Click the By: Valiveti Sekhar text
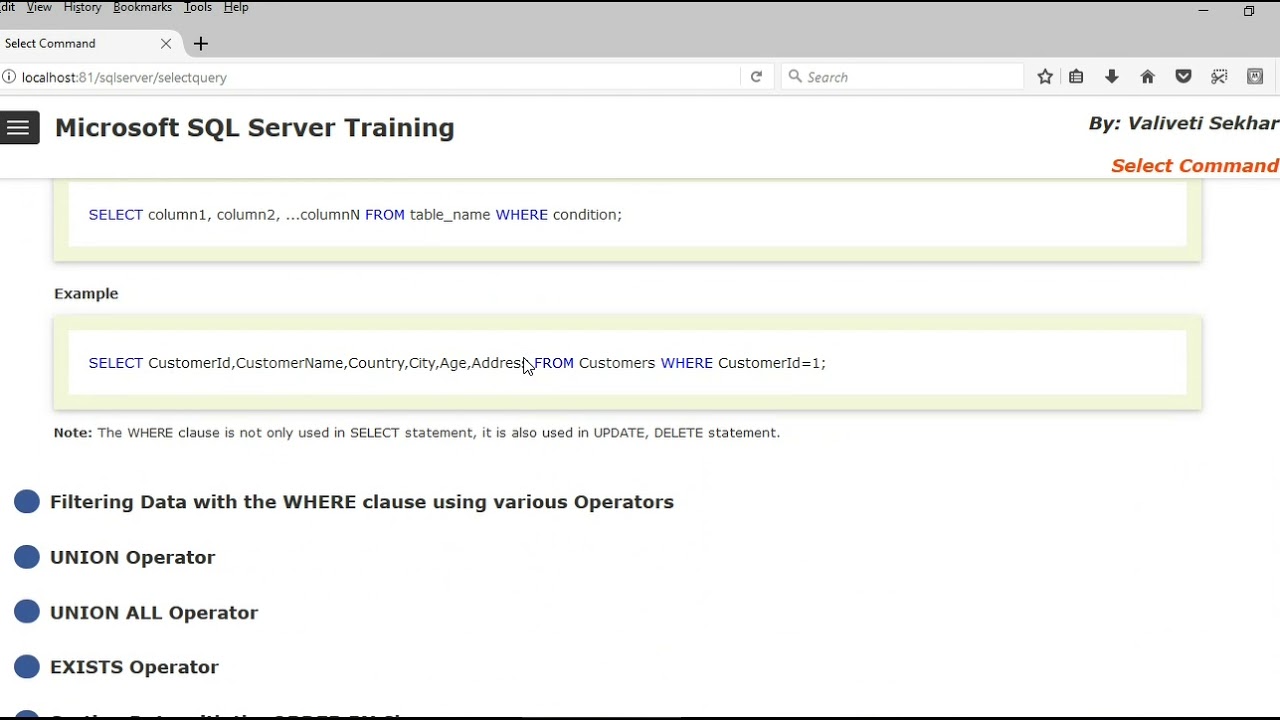1280x720 pixels. click(x=1183, y=123)
